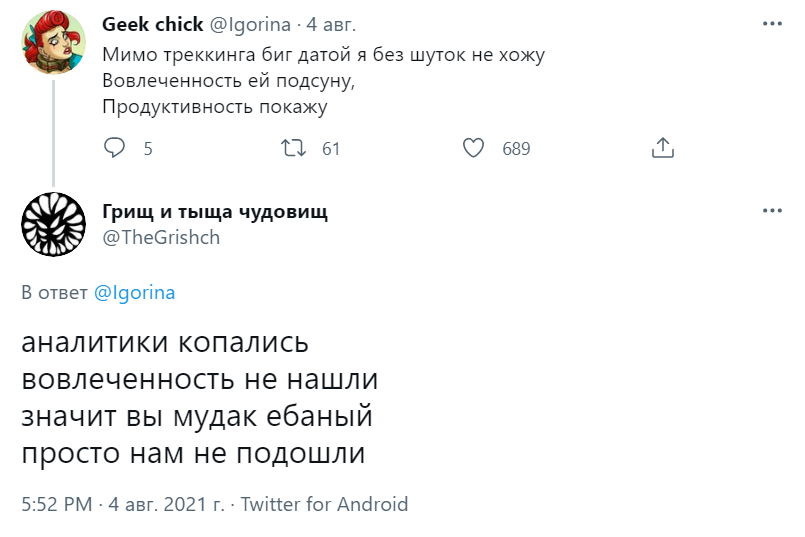
Task: Click the reply icon under Geek chick's tweet
Action: [x=116, y=149]
